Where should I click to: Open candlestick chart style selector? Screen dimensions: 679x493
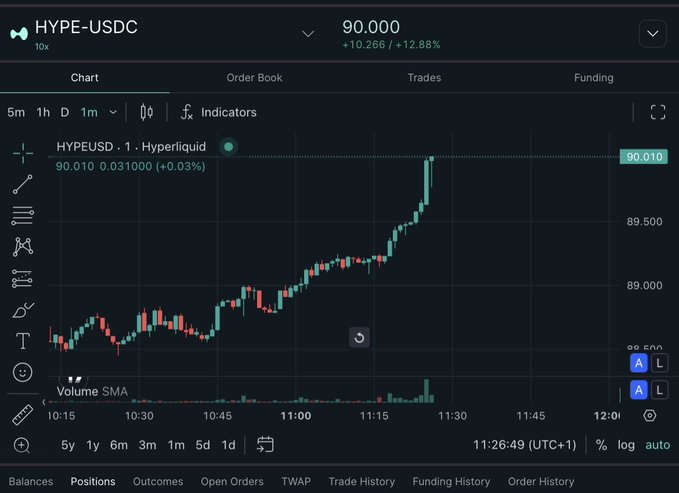click(146, 112)
